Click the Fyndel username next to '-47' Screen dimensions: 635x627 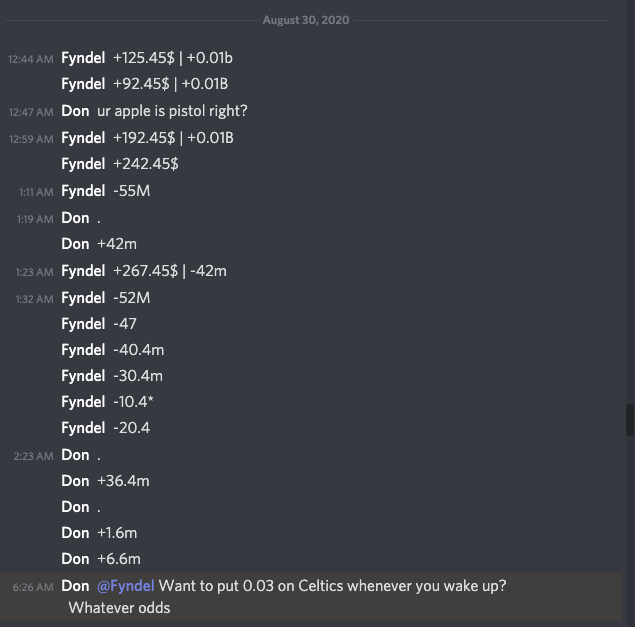83,324
